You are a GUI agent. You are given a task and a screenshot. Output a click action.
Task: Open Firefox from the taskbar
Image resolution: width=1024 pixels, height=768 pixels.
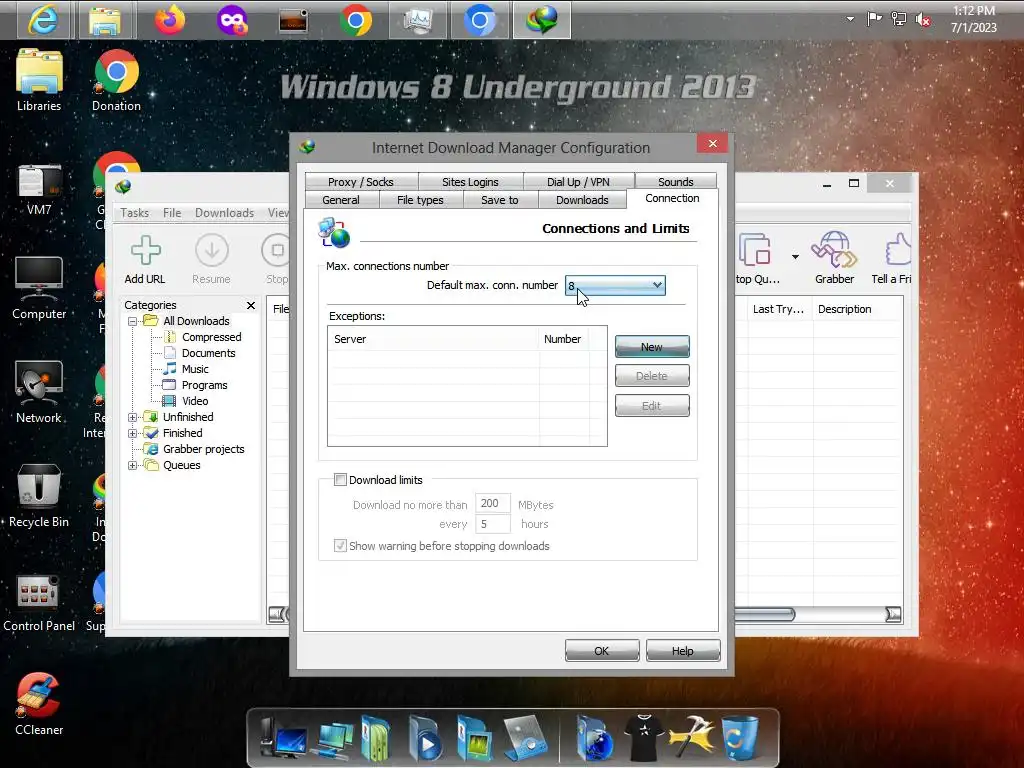click(x=170, y=20)
